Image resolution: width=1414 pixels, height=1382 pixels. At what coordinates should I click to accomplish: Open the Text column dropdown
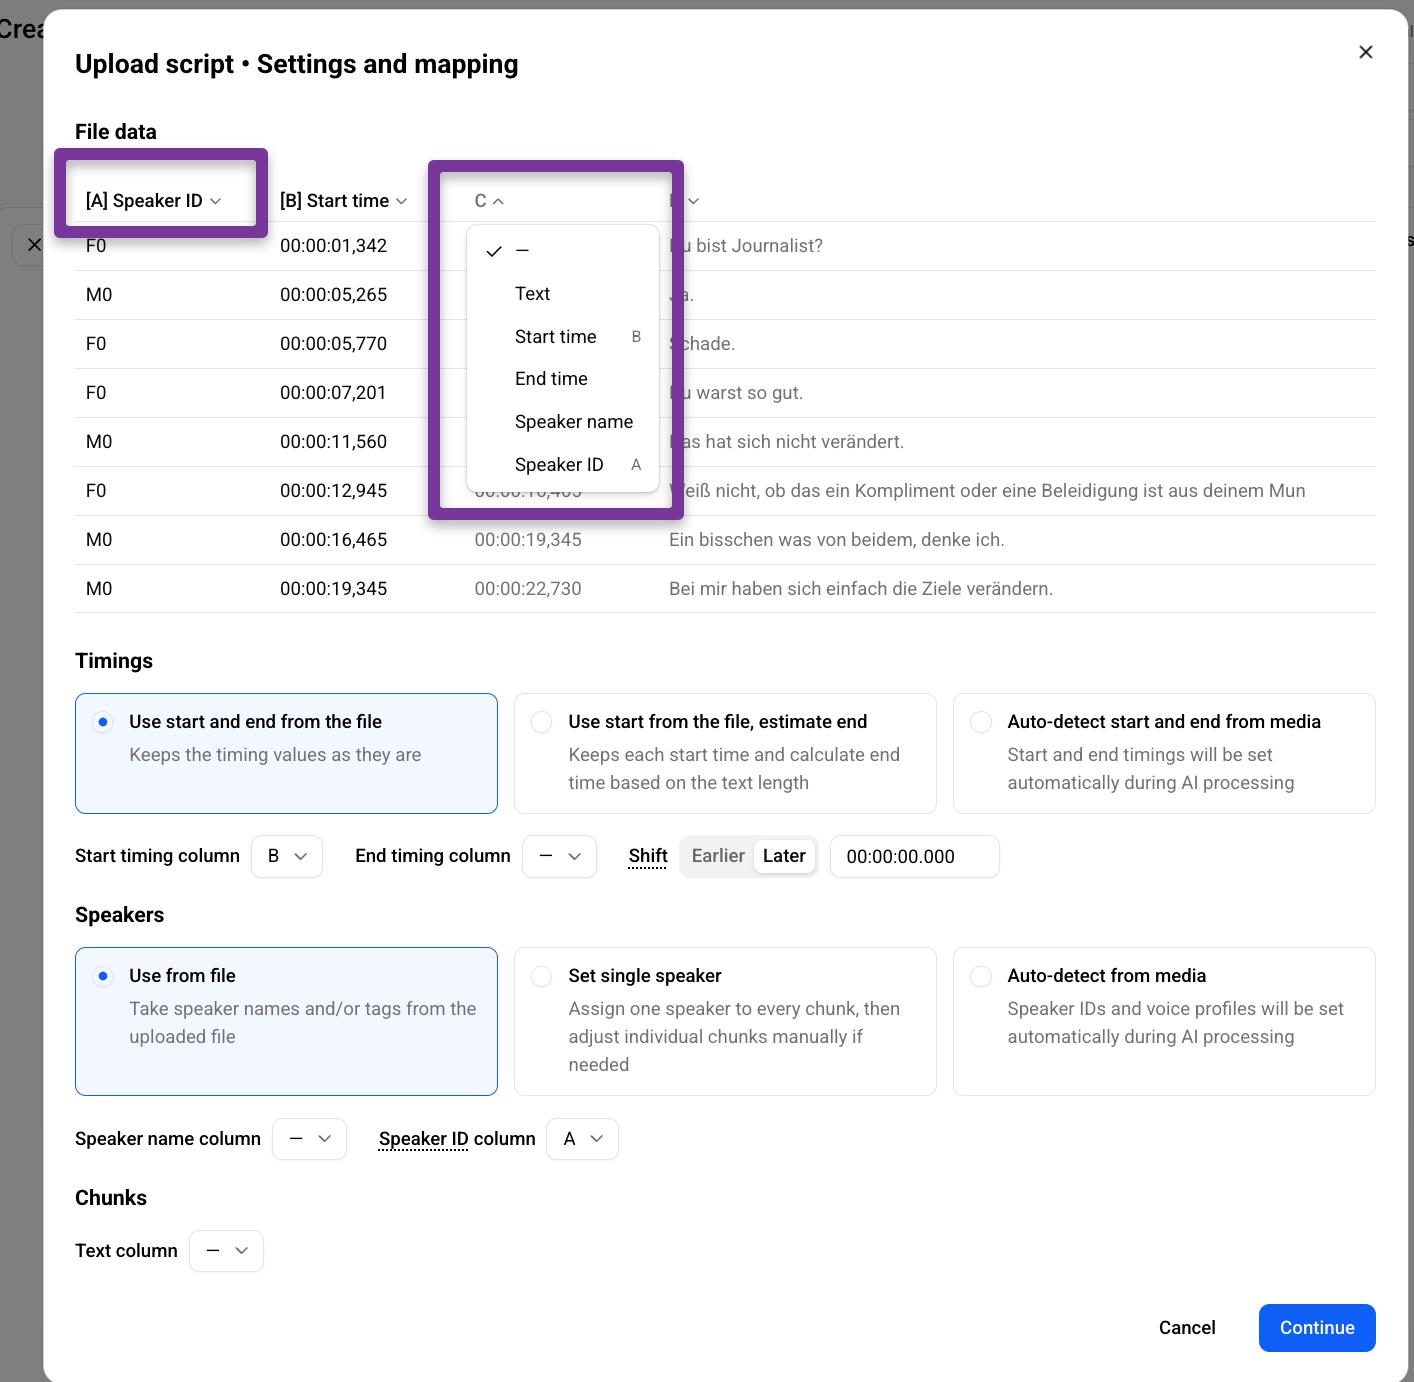click(227, 1251)
